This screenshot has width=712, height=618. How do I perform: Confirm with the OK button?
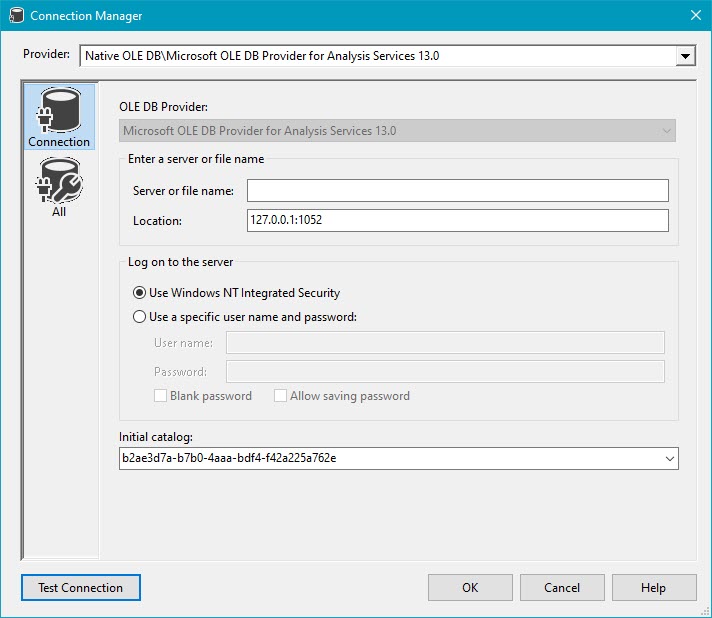pos(470,588)
